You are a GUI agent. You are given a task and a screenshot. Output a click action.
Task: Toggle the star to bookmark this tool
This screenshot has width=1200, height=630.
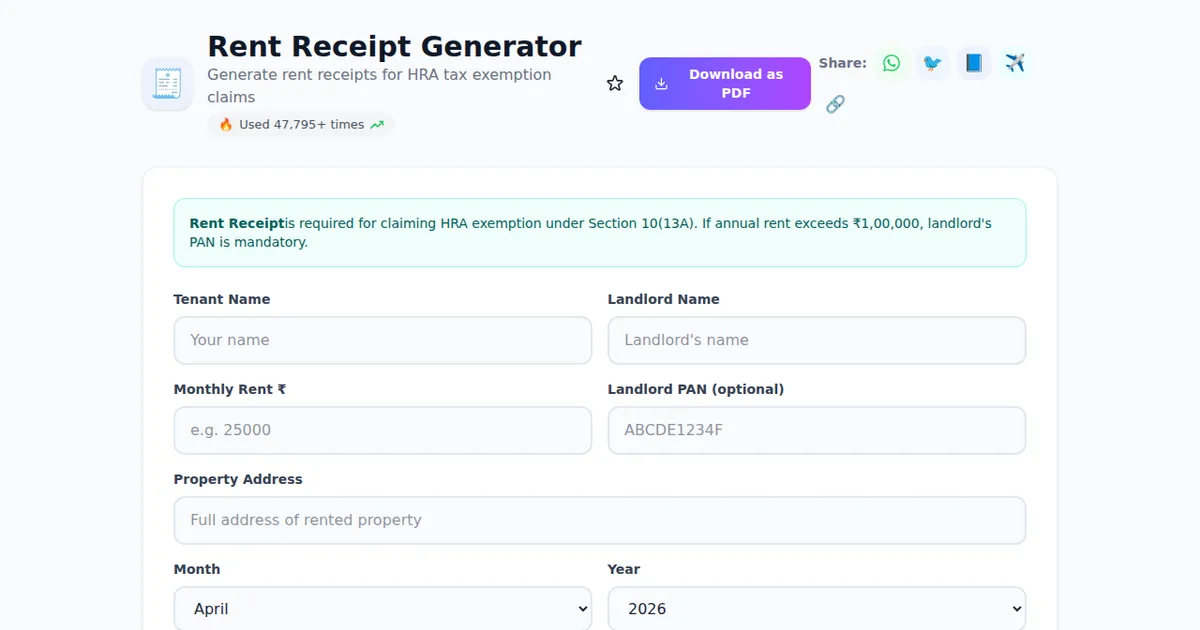614,83
